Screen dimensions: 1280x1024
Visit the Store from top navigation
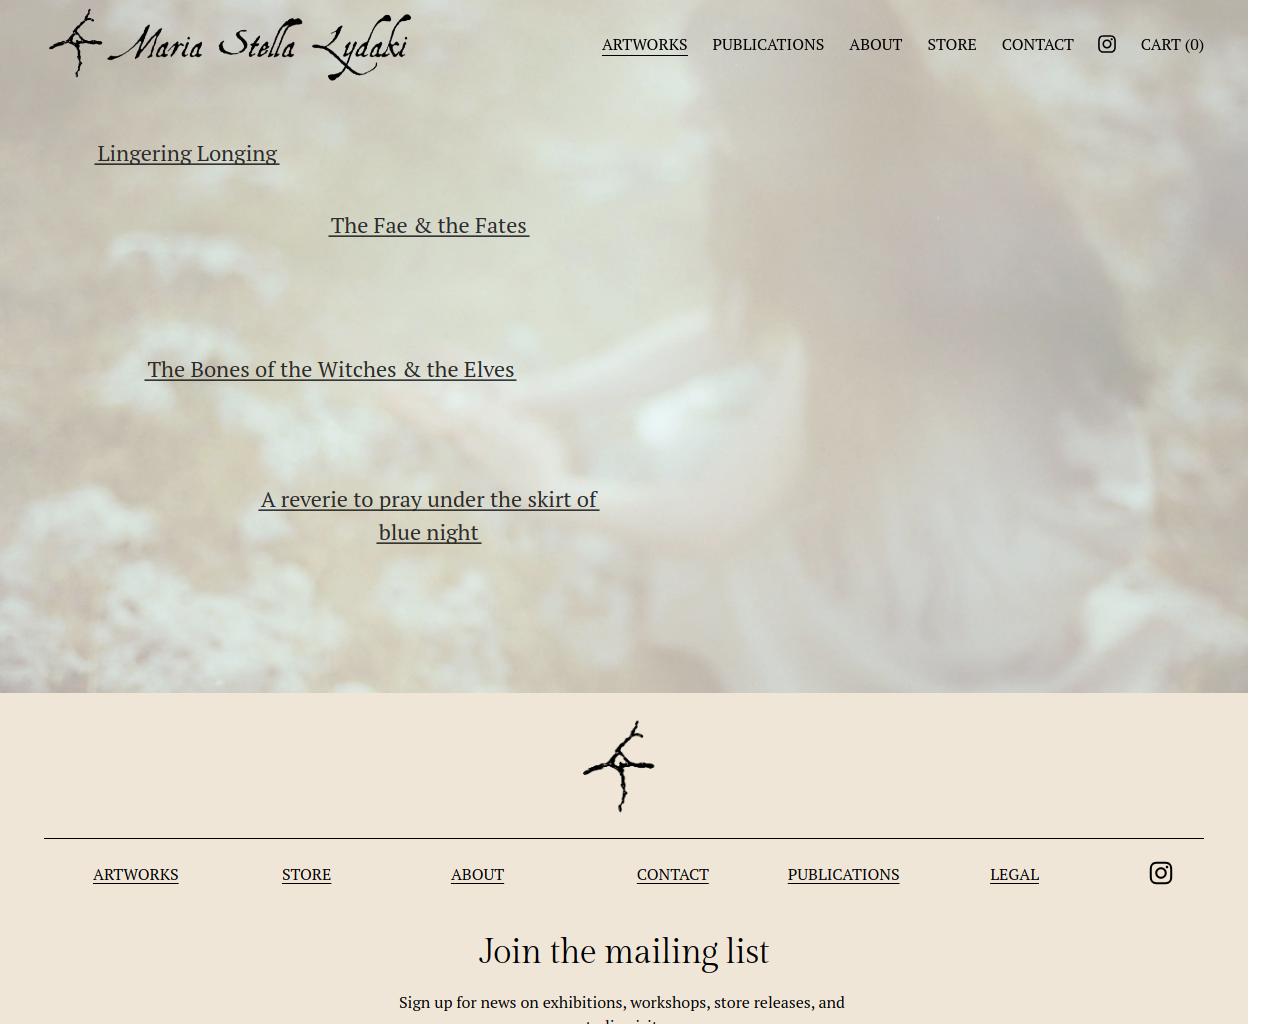[951, 44]
